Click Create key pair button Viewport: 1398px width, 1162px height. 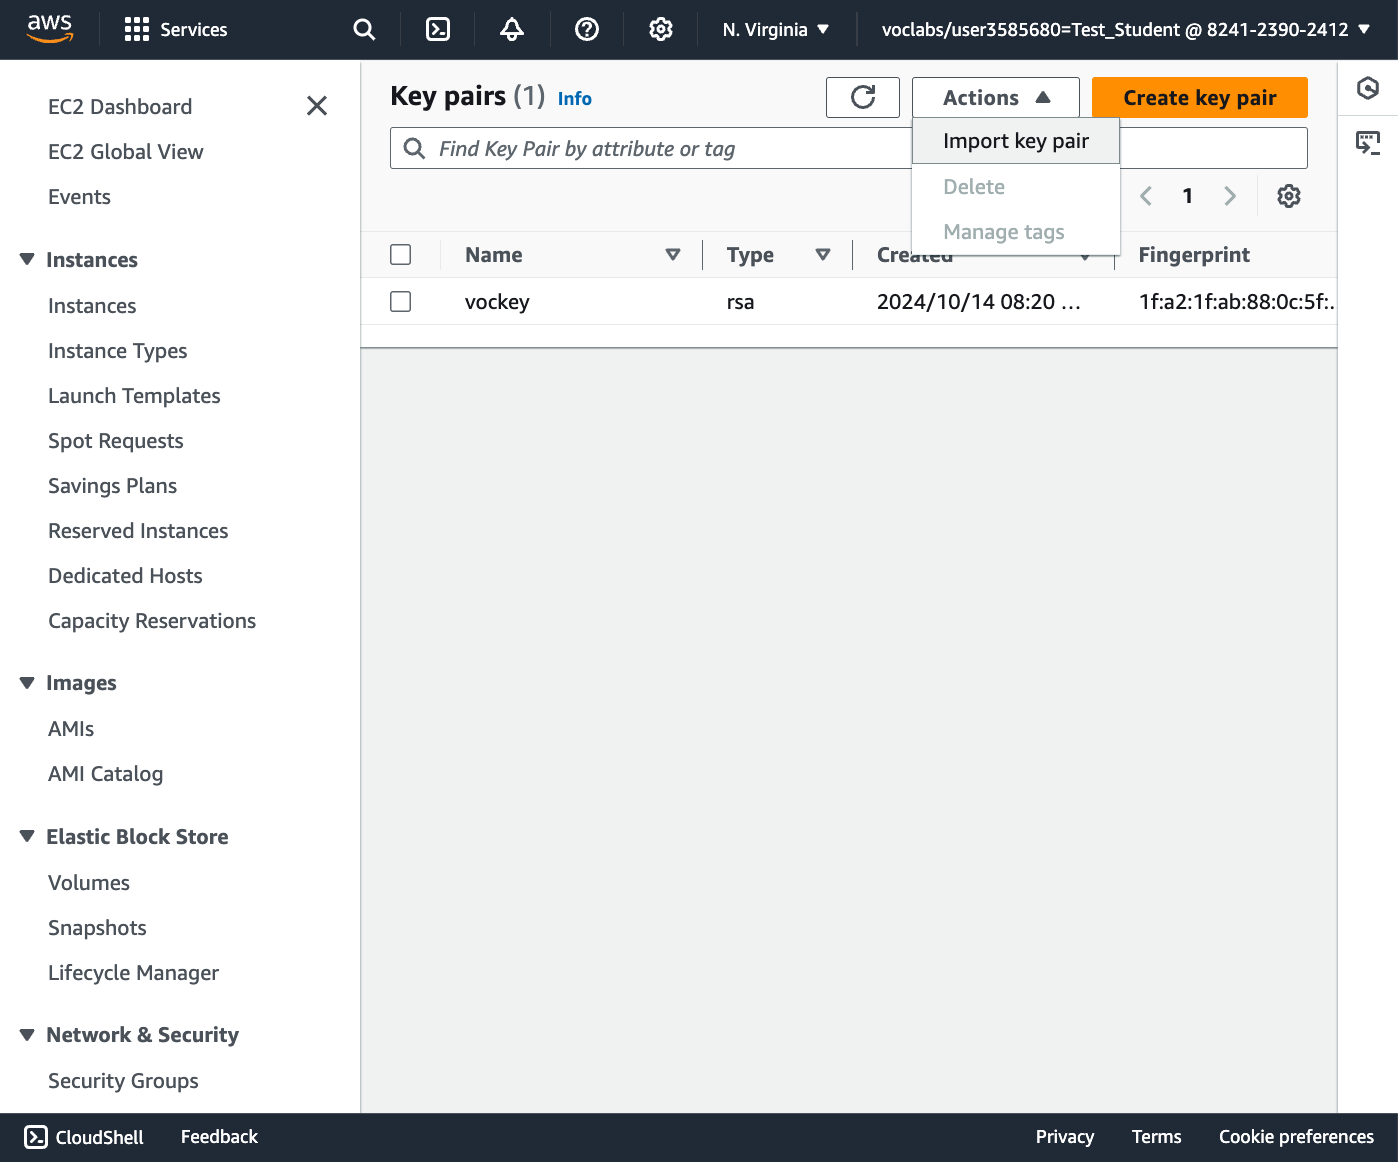1200,97
